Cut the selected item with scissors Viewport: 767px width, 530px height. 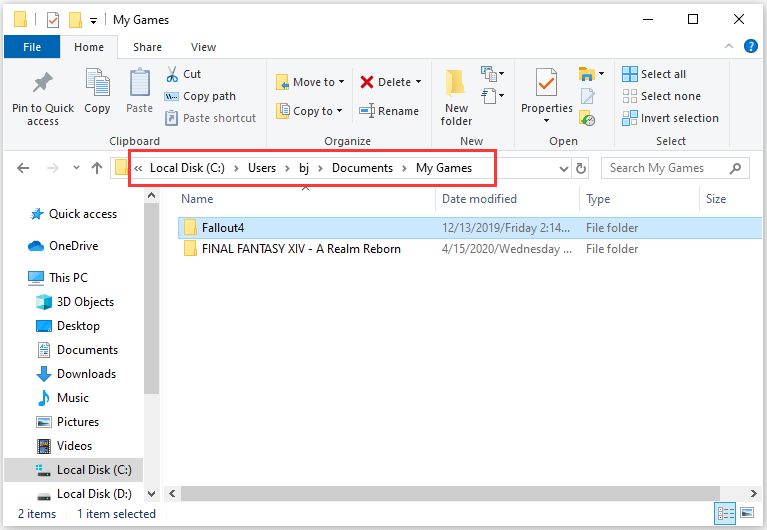(183, 74)
